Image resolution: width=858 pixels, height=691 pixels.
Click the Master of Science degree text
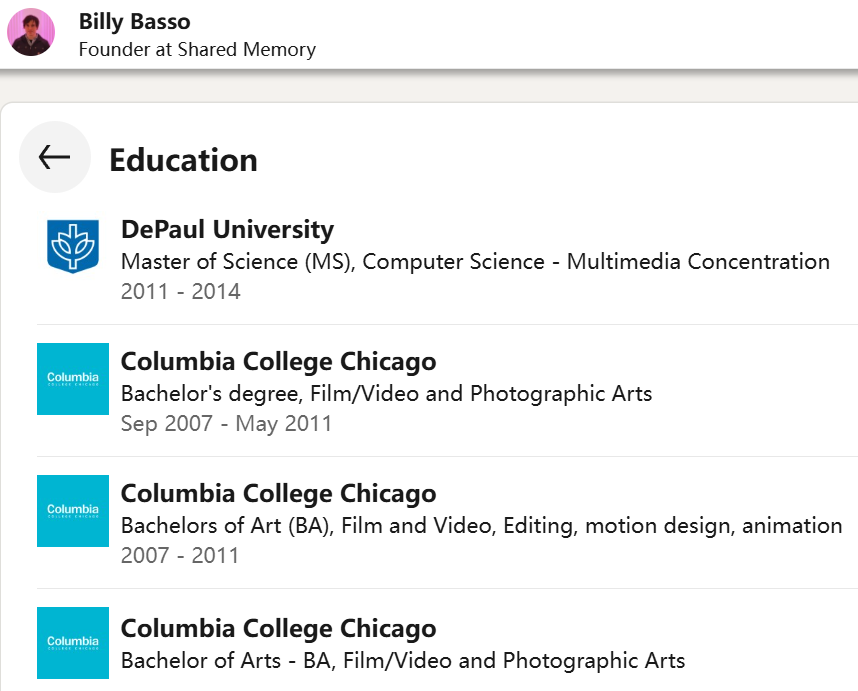click(x=475, y=262)
